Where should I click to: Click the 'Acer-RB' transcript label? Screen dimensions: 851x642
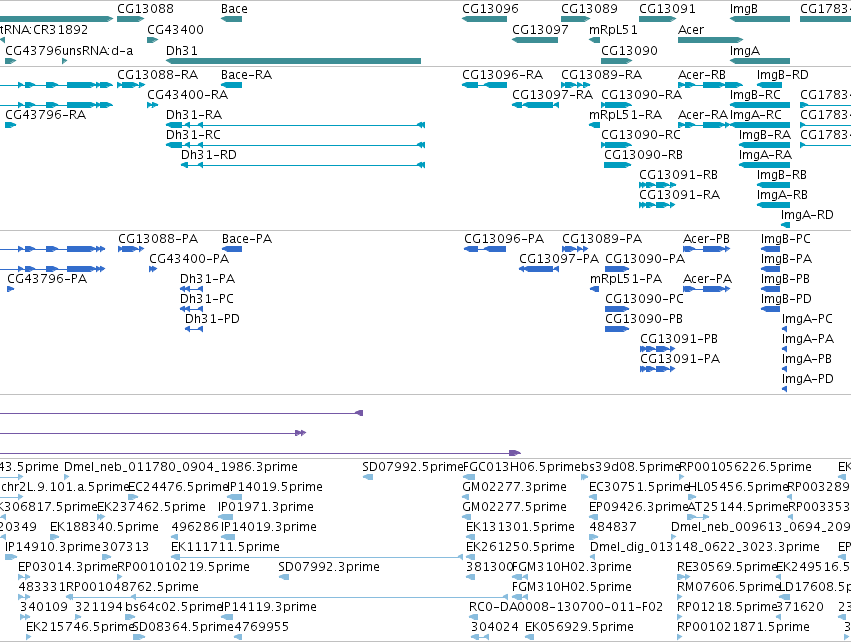coord(702,75)
